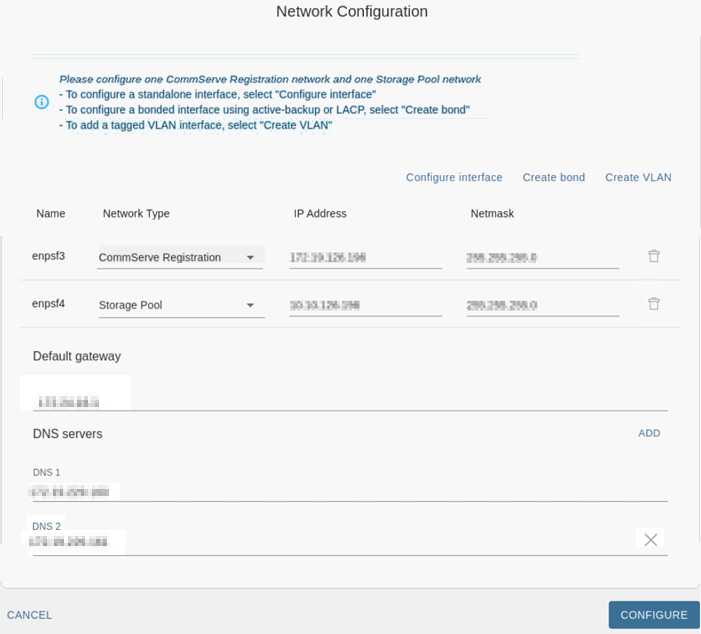Cancel the network configuration

tap(30, 615)
